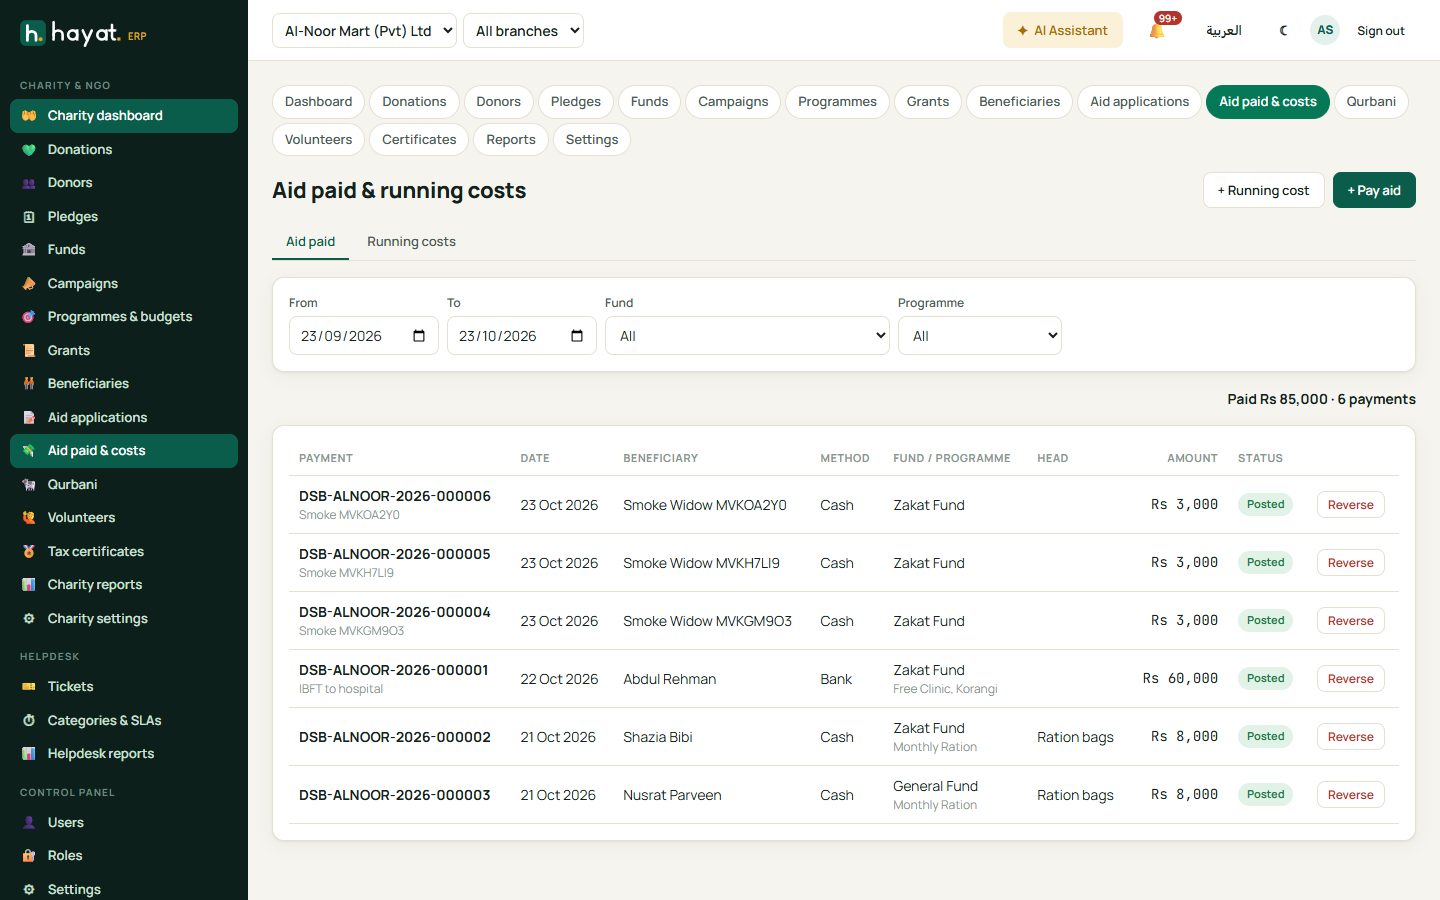Open Donations heart icon in sidebar

click(29, 150)
